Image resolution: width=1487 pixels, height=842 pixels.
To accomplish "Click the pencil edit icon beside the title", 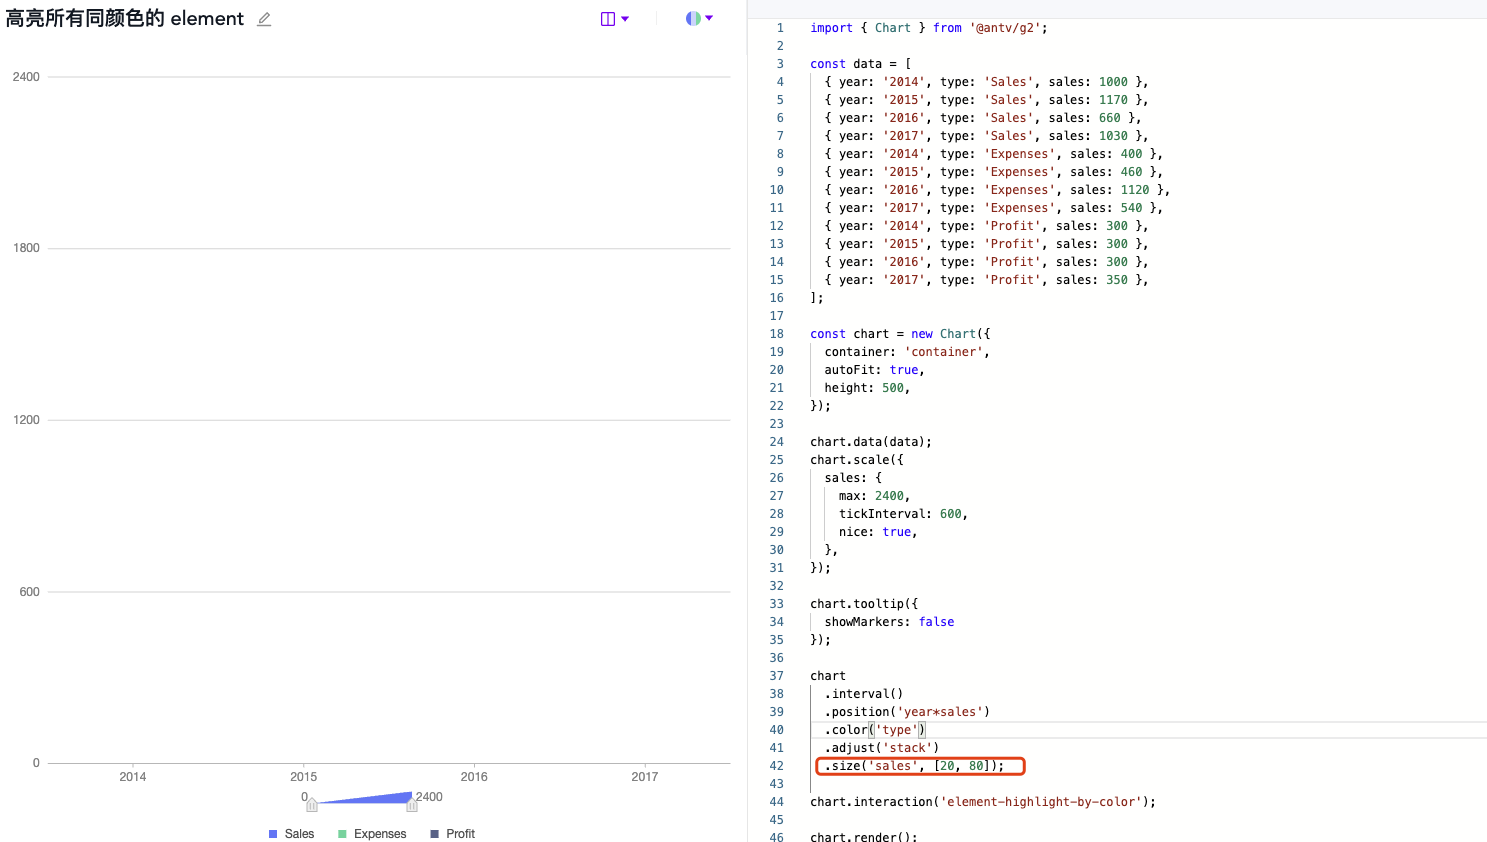I will pos(264,19).
